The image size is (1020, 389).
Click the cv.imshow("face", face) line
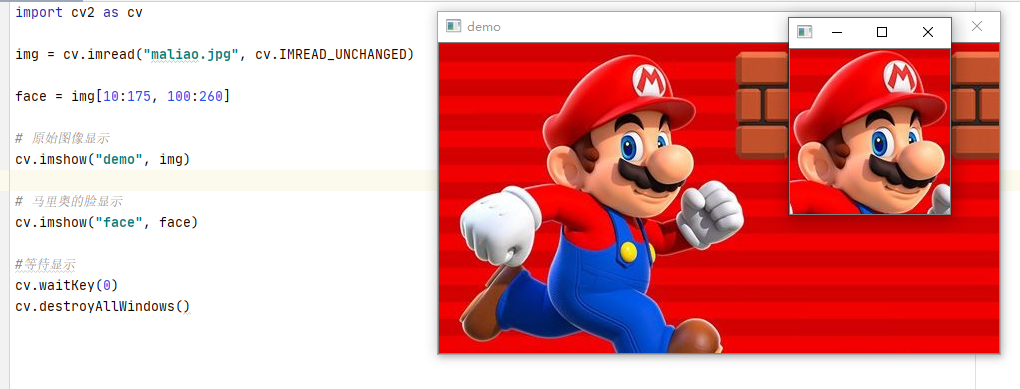click(107, 222)
